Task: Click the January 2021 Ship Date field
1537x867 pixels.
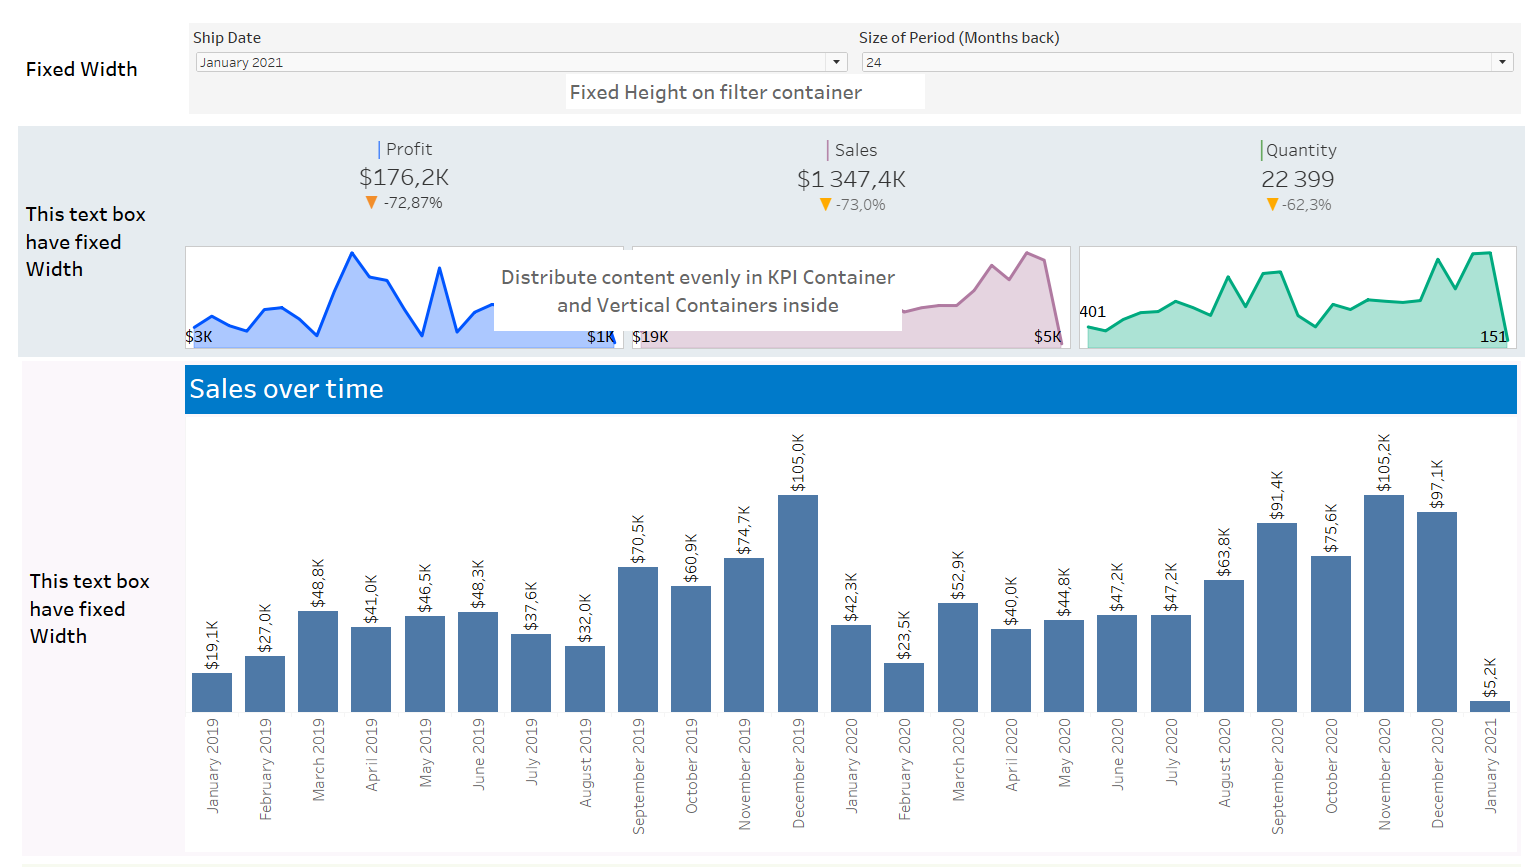Action: click(x=510, y=62)
